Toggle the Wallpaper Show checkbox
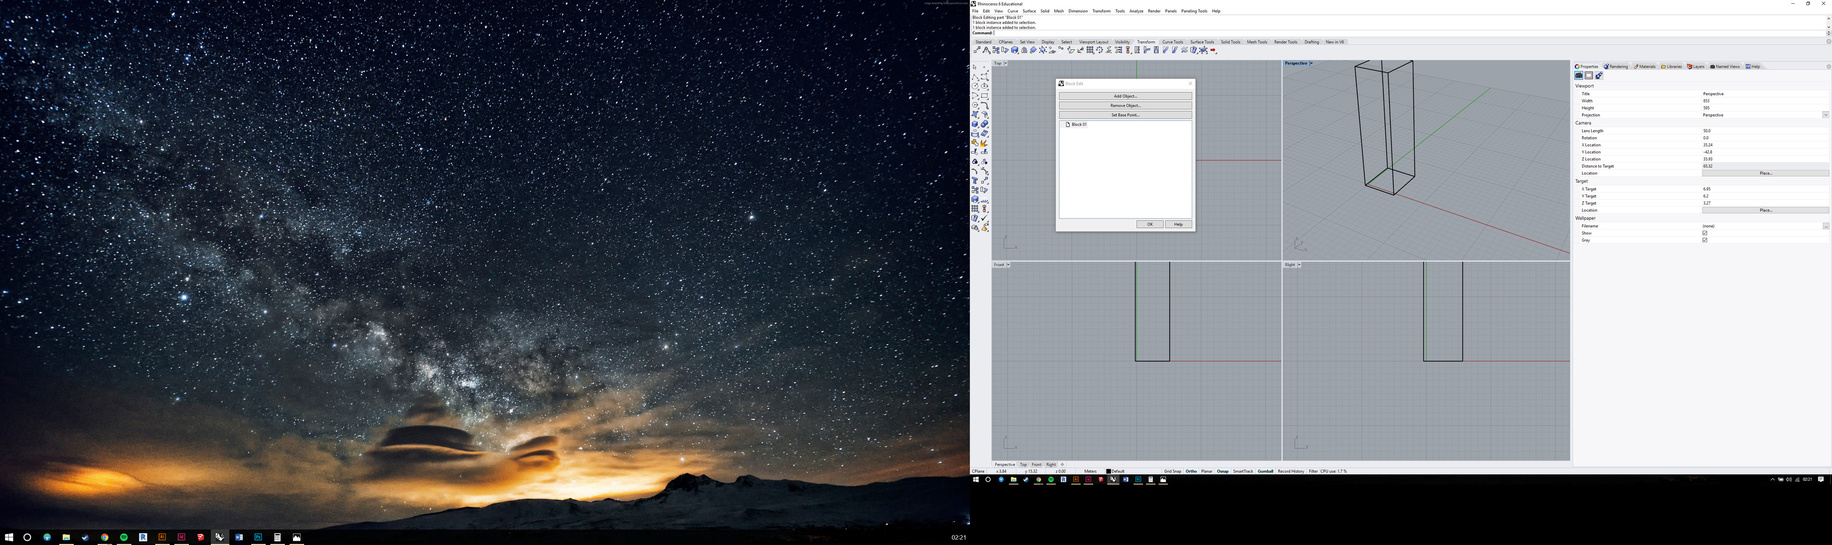This screenshot has width=1832, height=545. [1705, 233]
